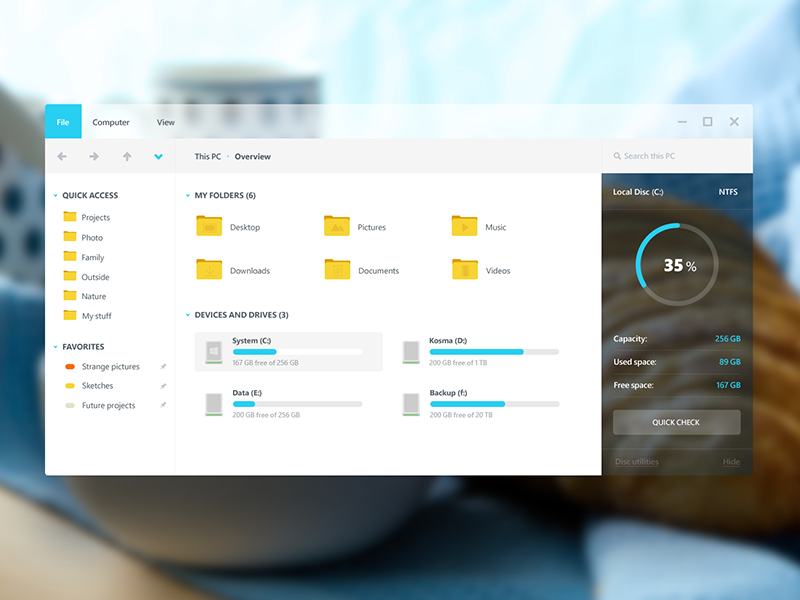Select the Backup (f:) drive icon

point(410,400)
